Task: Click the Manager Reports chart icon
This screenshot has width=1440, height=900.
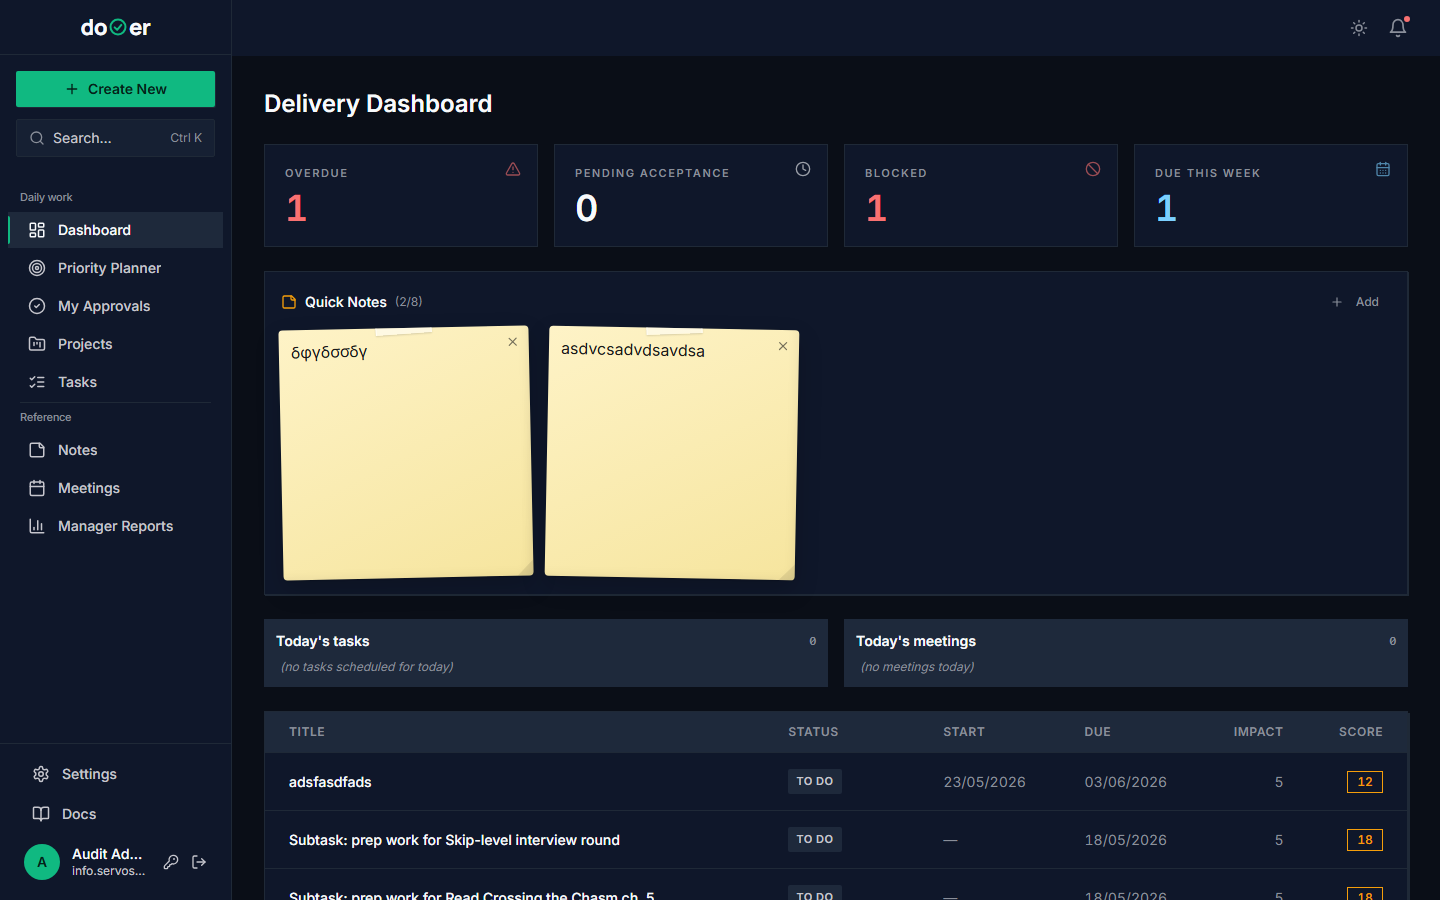Action: tap(37, 526)
